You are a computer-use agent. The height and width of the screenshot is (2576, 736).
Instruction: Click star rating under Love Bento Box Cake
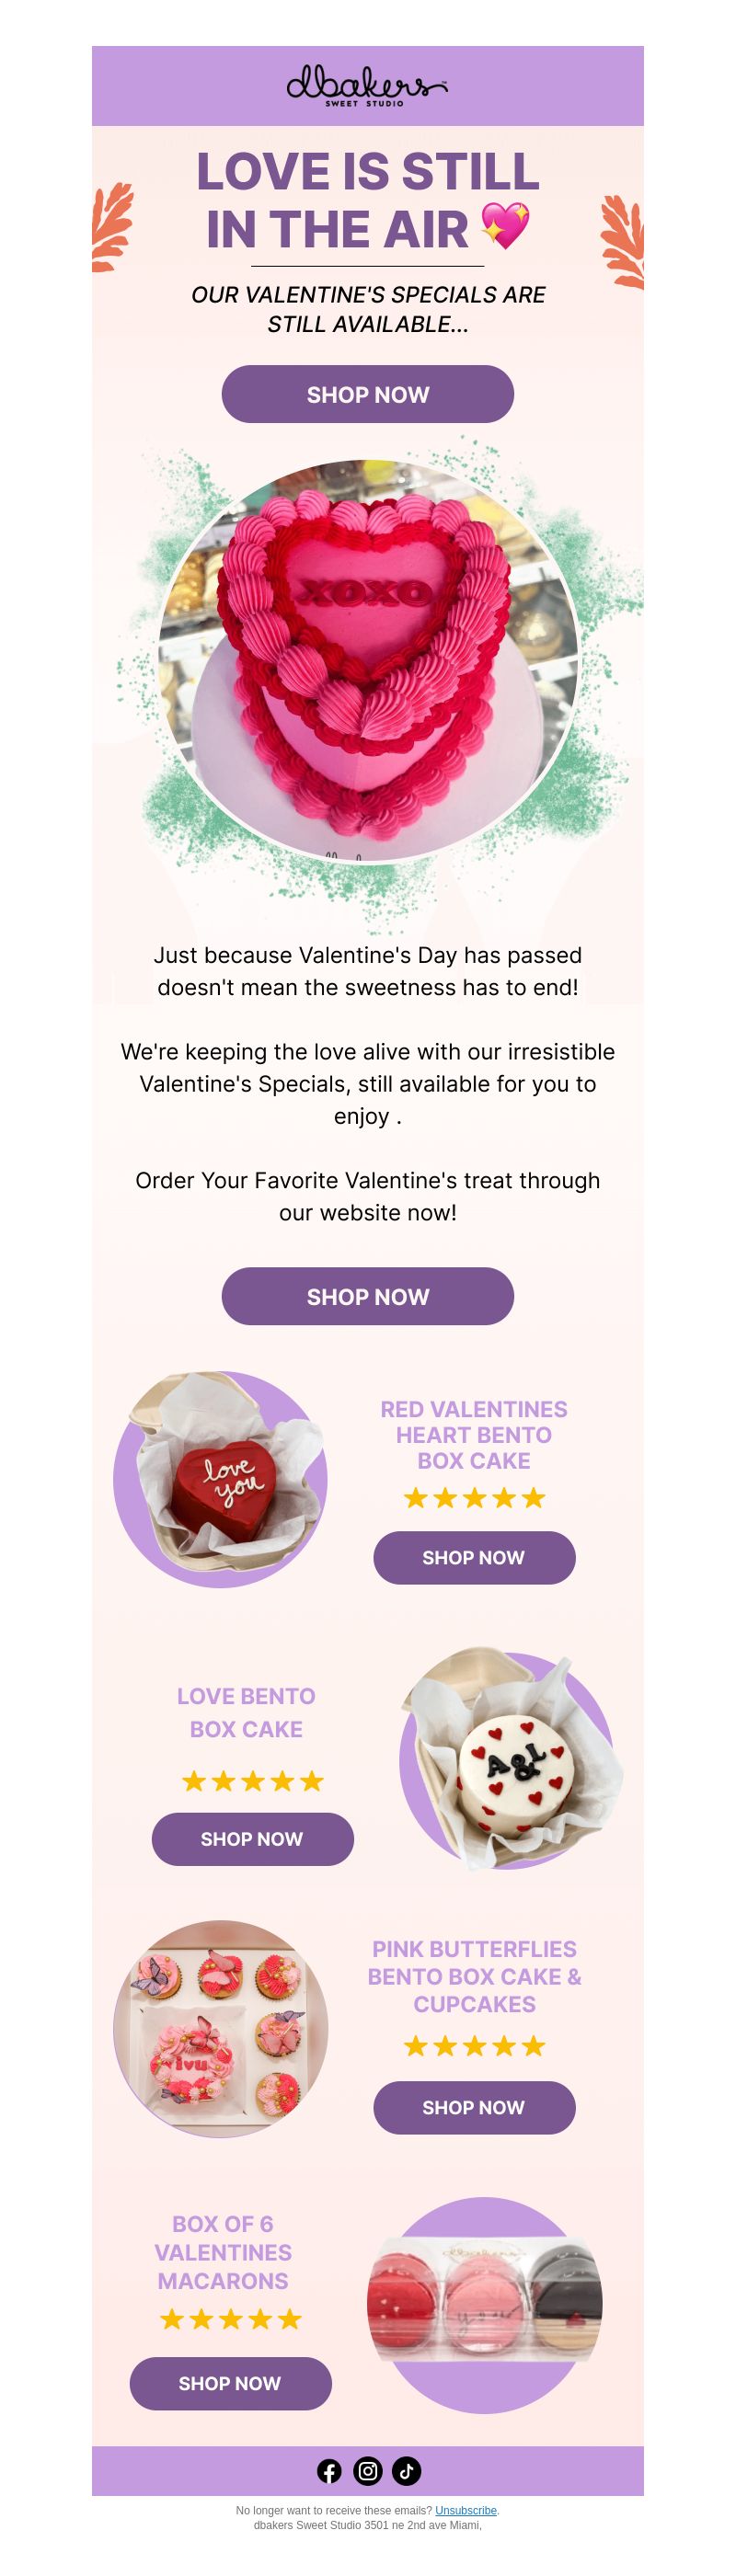(x=252, y=1780)
